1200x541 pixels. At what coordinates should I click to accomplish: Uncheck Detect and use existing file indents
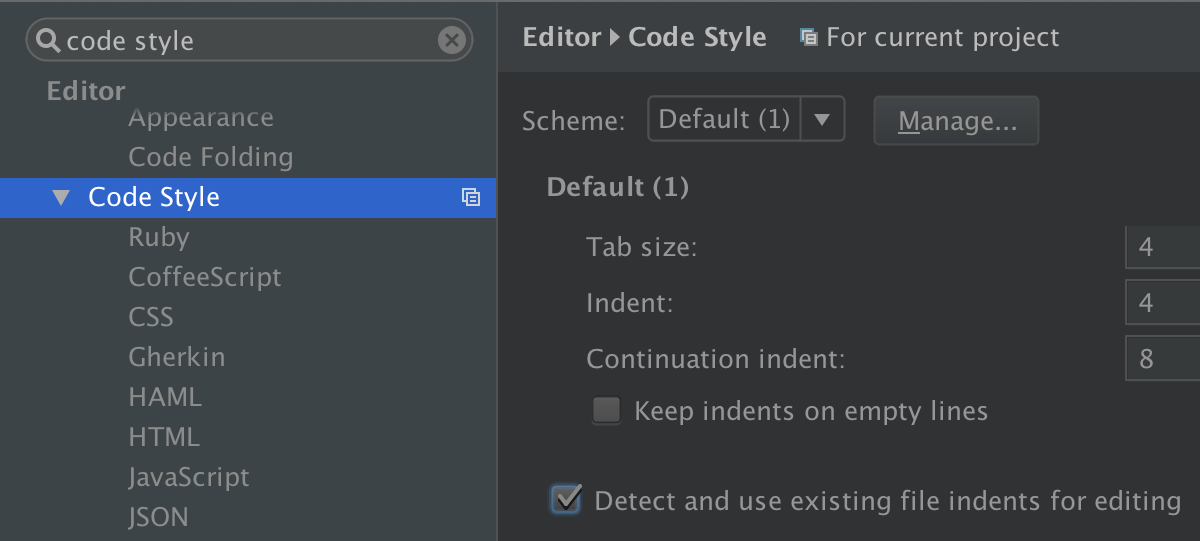[567, 499]
